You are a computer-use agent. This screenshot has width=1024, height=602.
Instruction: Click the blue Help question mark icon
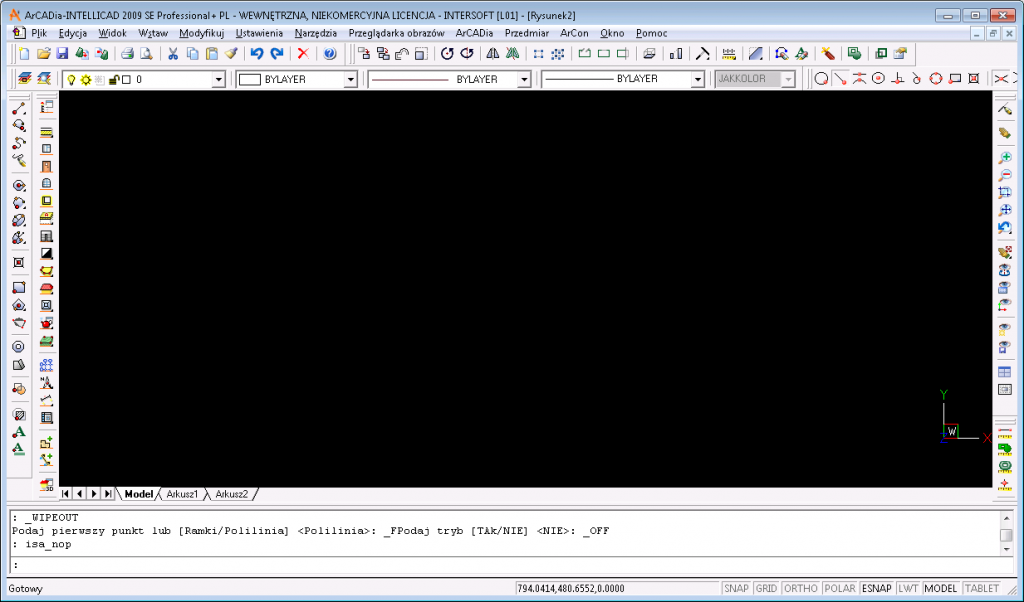point(329,53)
